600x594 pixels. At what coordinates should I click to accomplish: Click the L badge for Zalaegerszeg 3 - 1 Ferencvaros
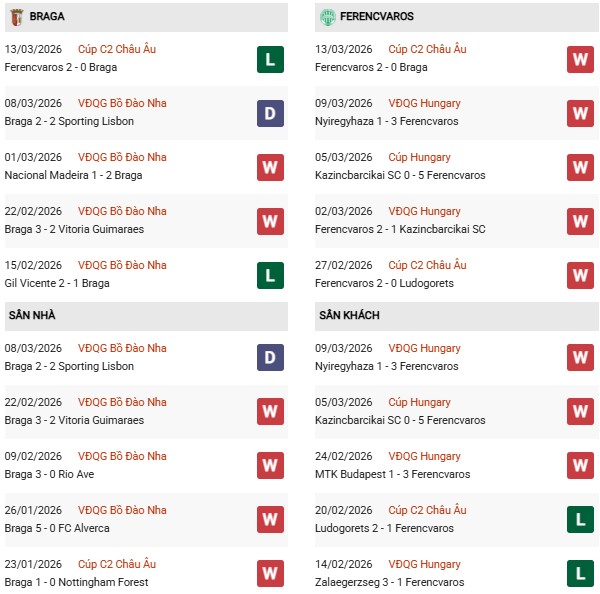click(x=581, y=574)
